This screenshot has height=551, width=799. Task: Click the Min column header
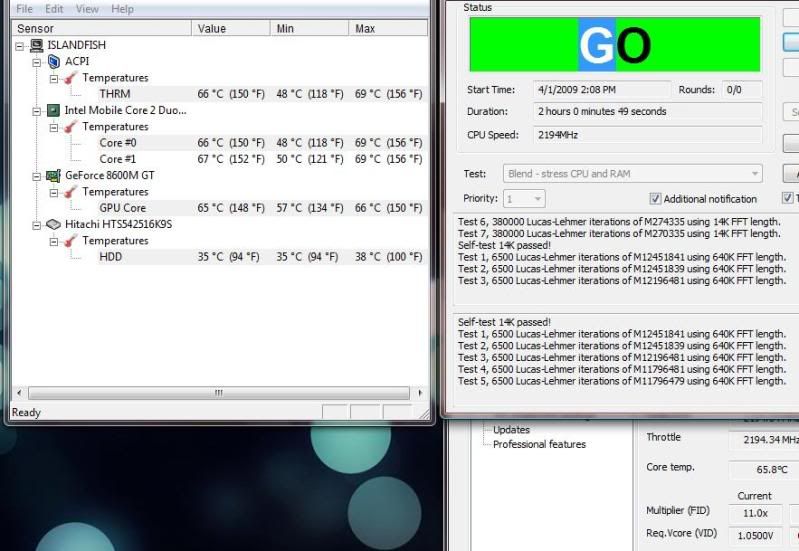click(309, 29)
